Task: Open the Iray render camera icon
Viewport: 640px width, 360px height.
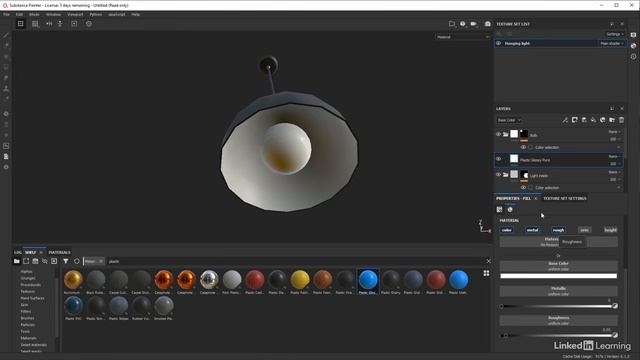Action: coord(487,24)
